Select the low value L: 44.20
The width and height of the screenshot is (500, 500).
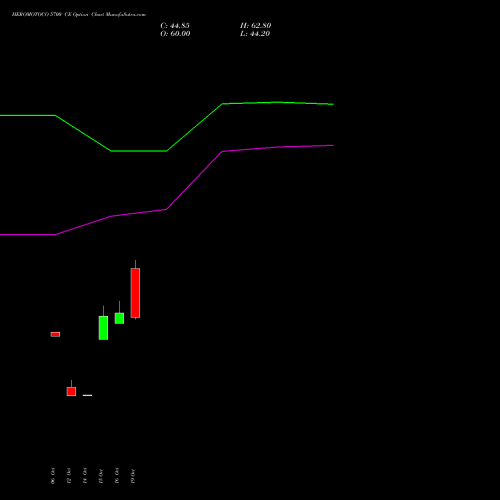point(255,34)
